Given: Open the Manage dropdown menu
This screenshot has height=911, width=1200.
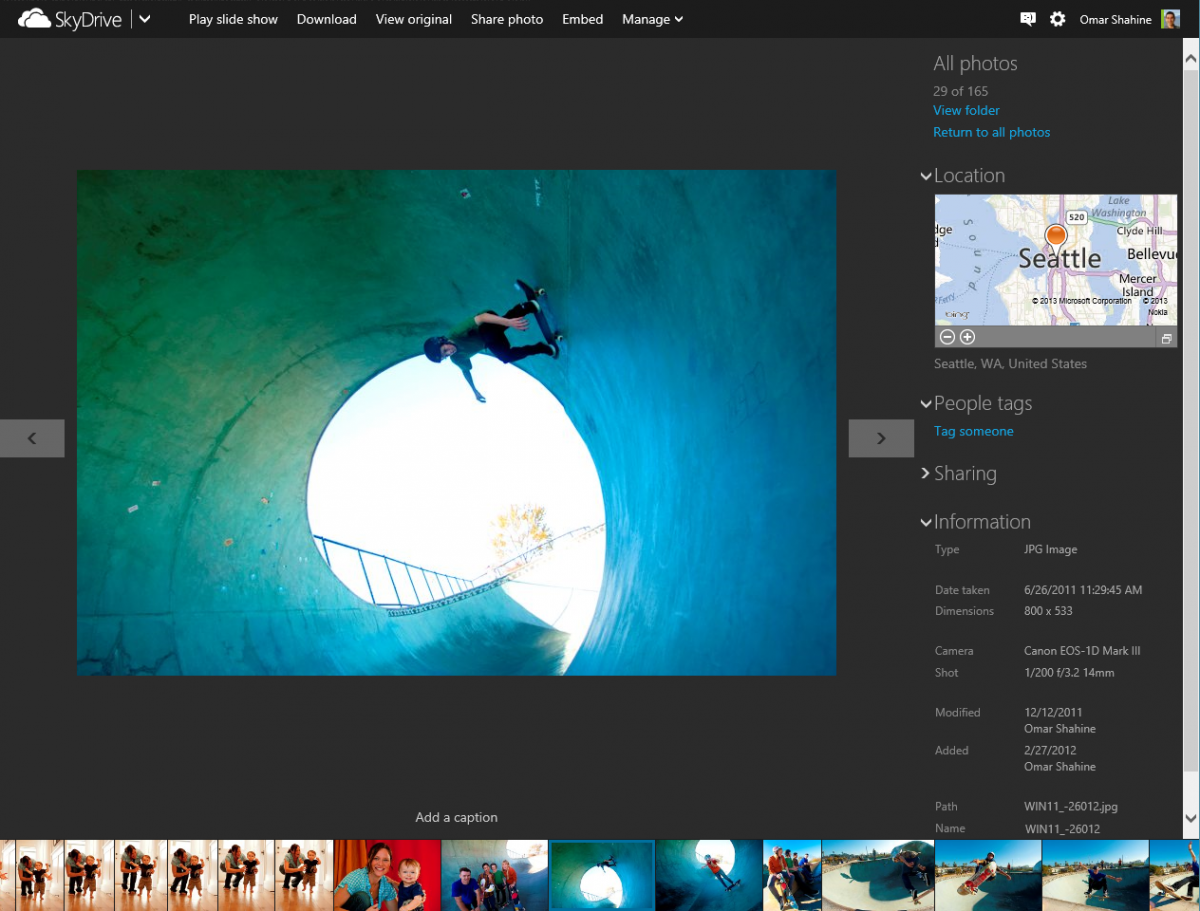Looking at the screenshot, I should [652, 19].
